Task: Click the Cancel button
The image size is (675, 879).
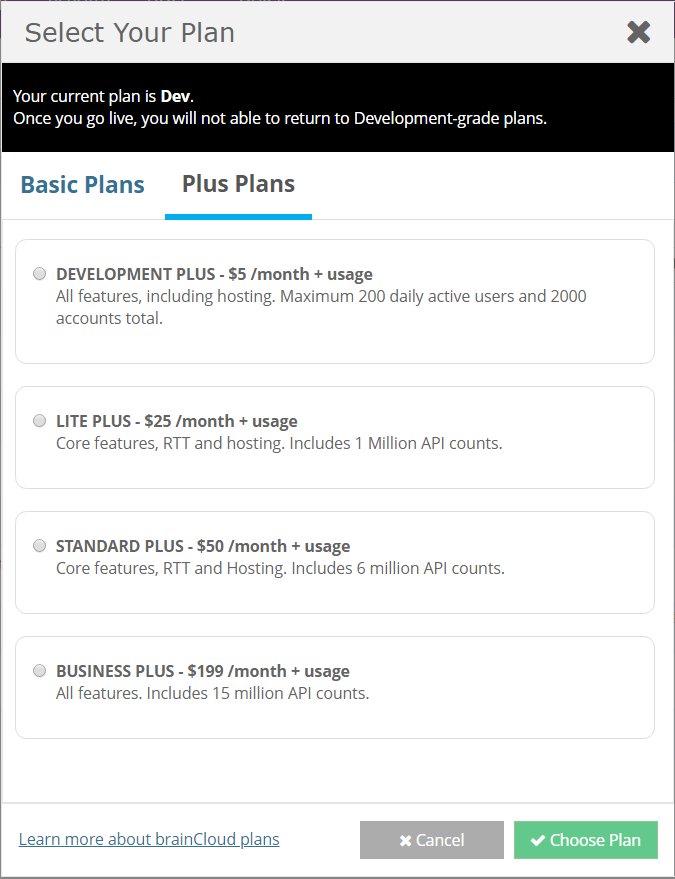Action: (432, 839)
